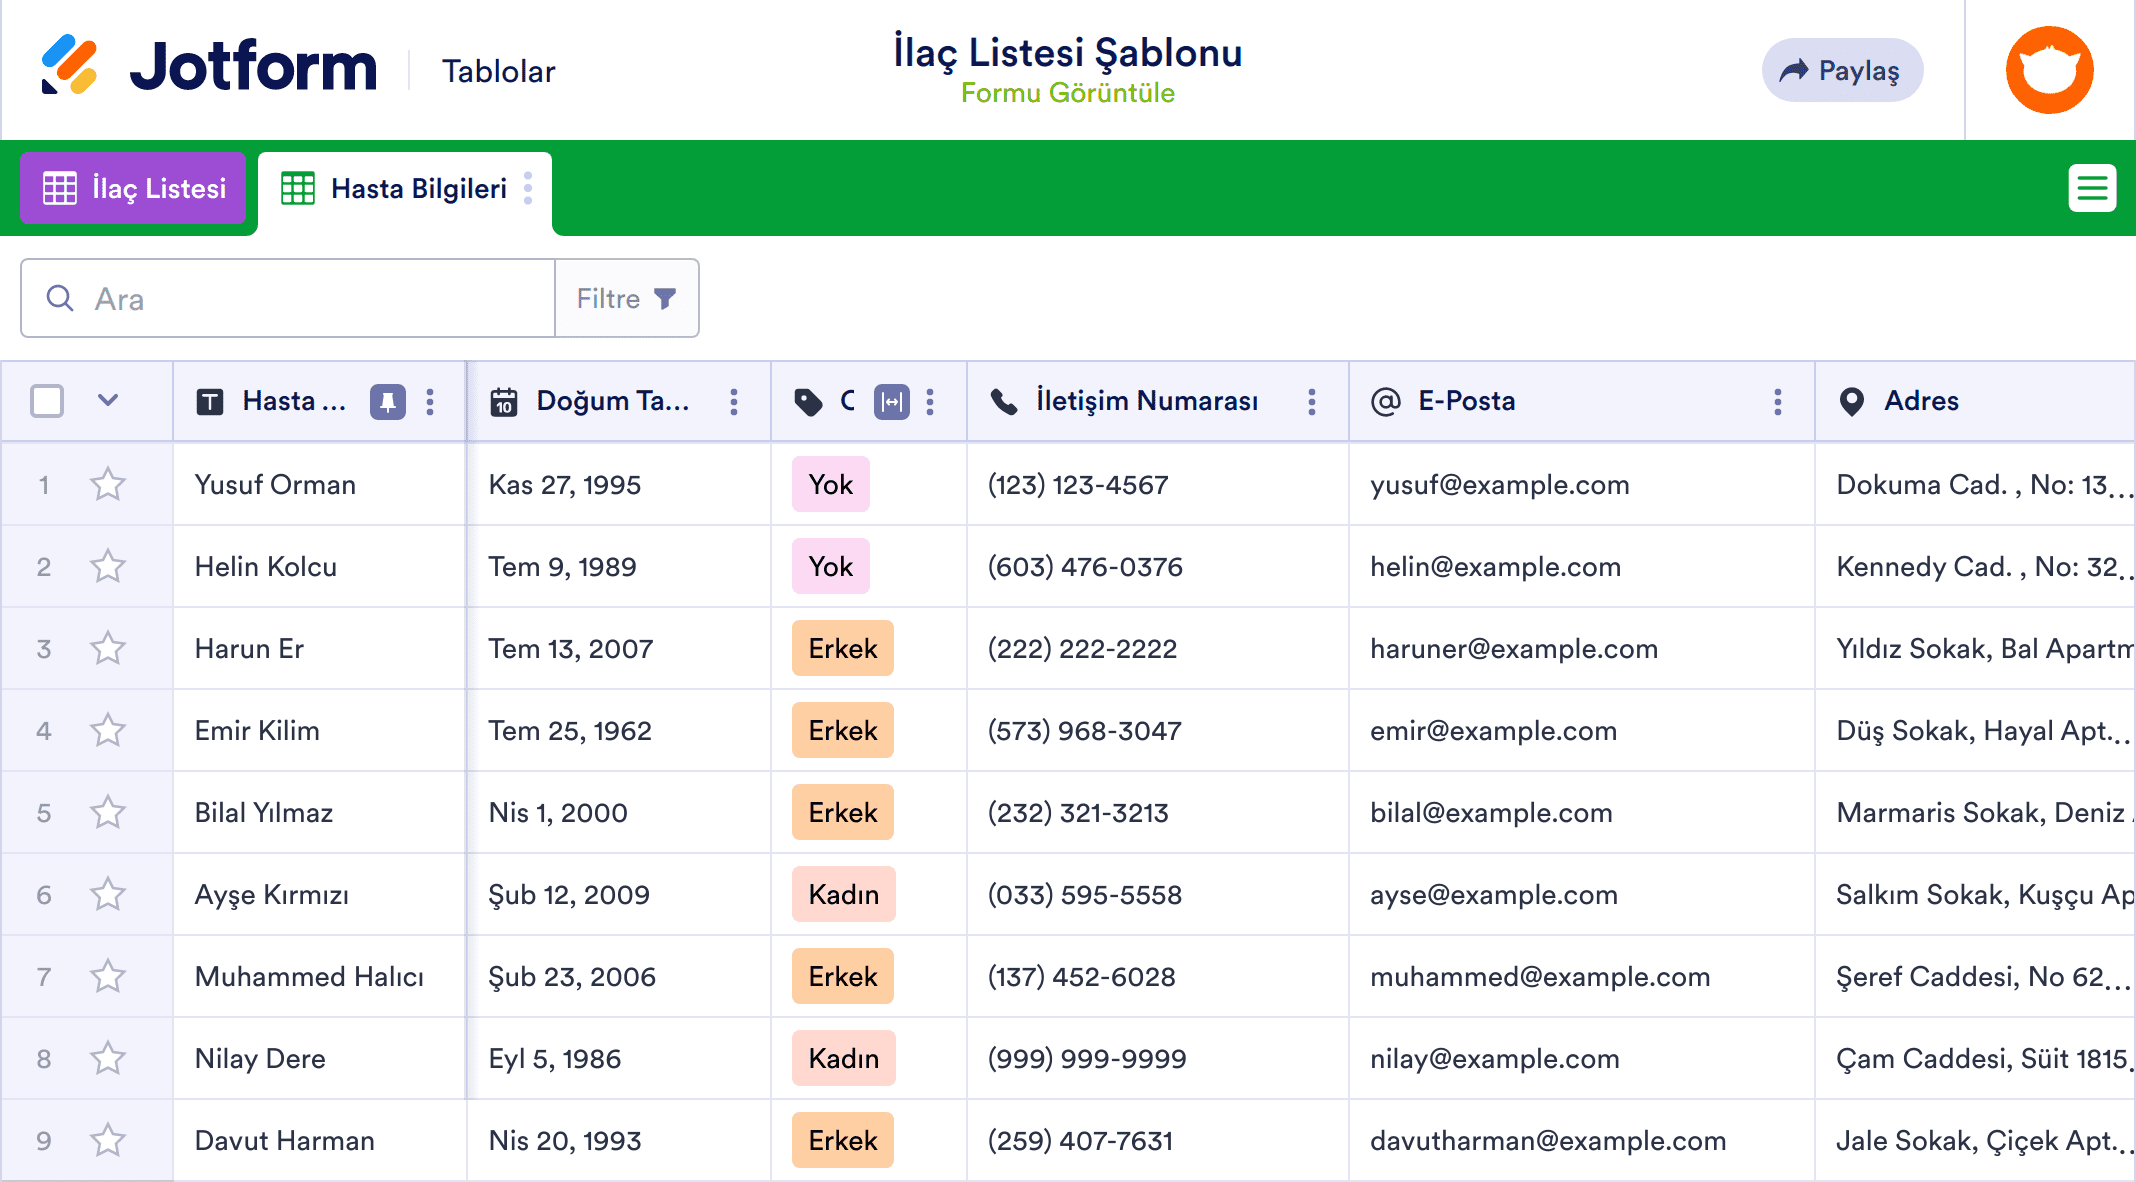Click phone number (573) 968-3047
2136x1182 pixels.
[x=1084, y=731]
